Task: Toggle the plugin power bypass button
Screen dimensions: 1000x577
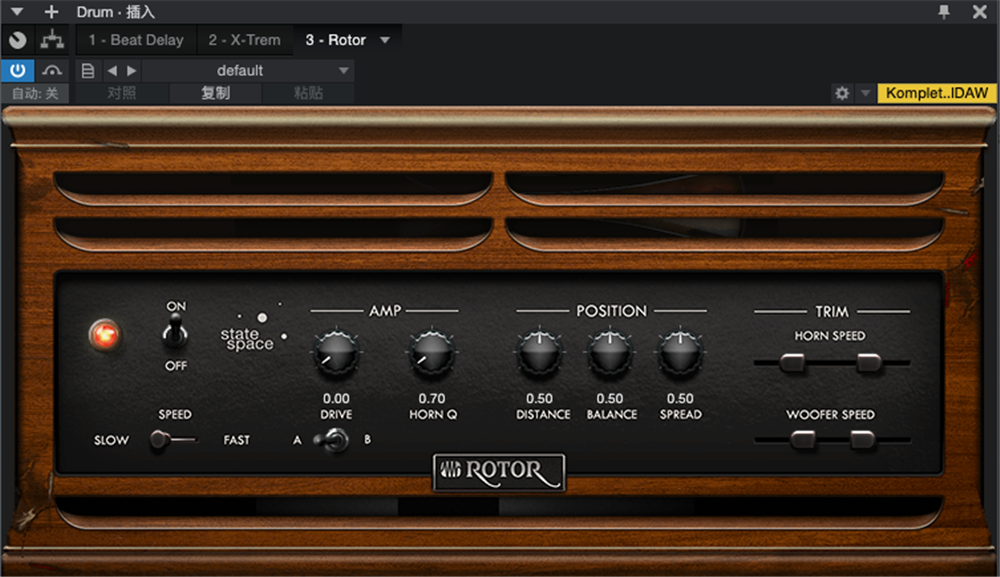Action: point(17,70)
